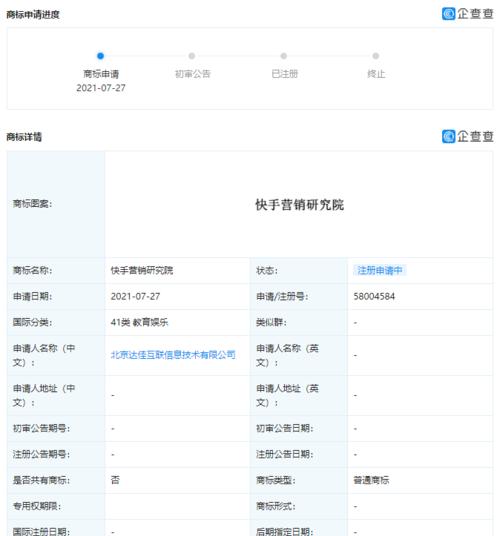Viewport: 500px width, 536px height.
Task: Click the 企查查 logo icon beside 商标详情
Action: click(448, 136)
